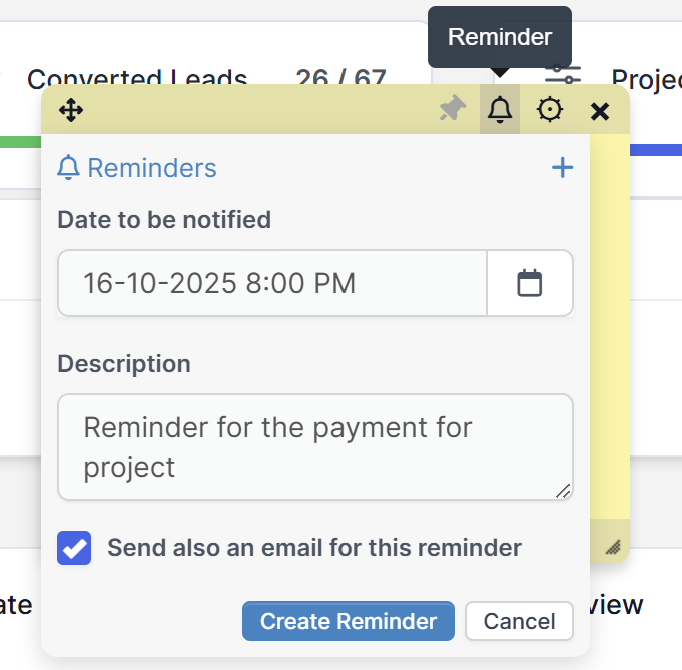The height and width of the screenshot is (670, 682).
Task: Cancel the reminder form
Action: point(519,621)
